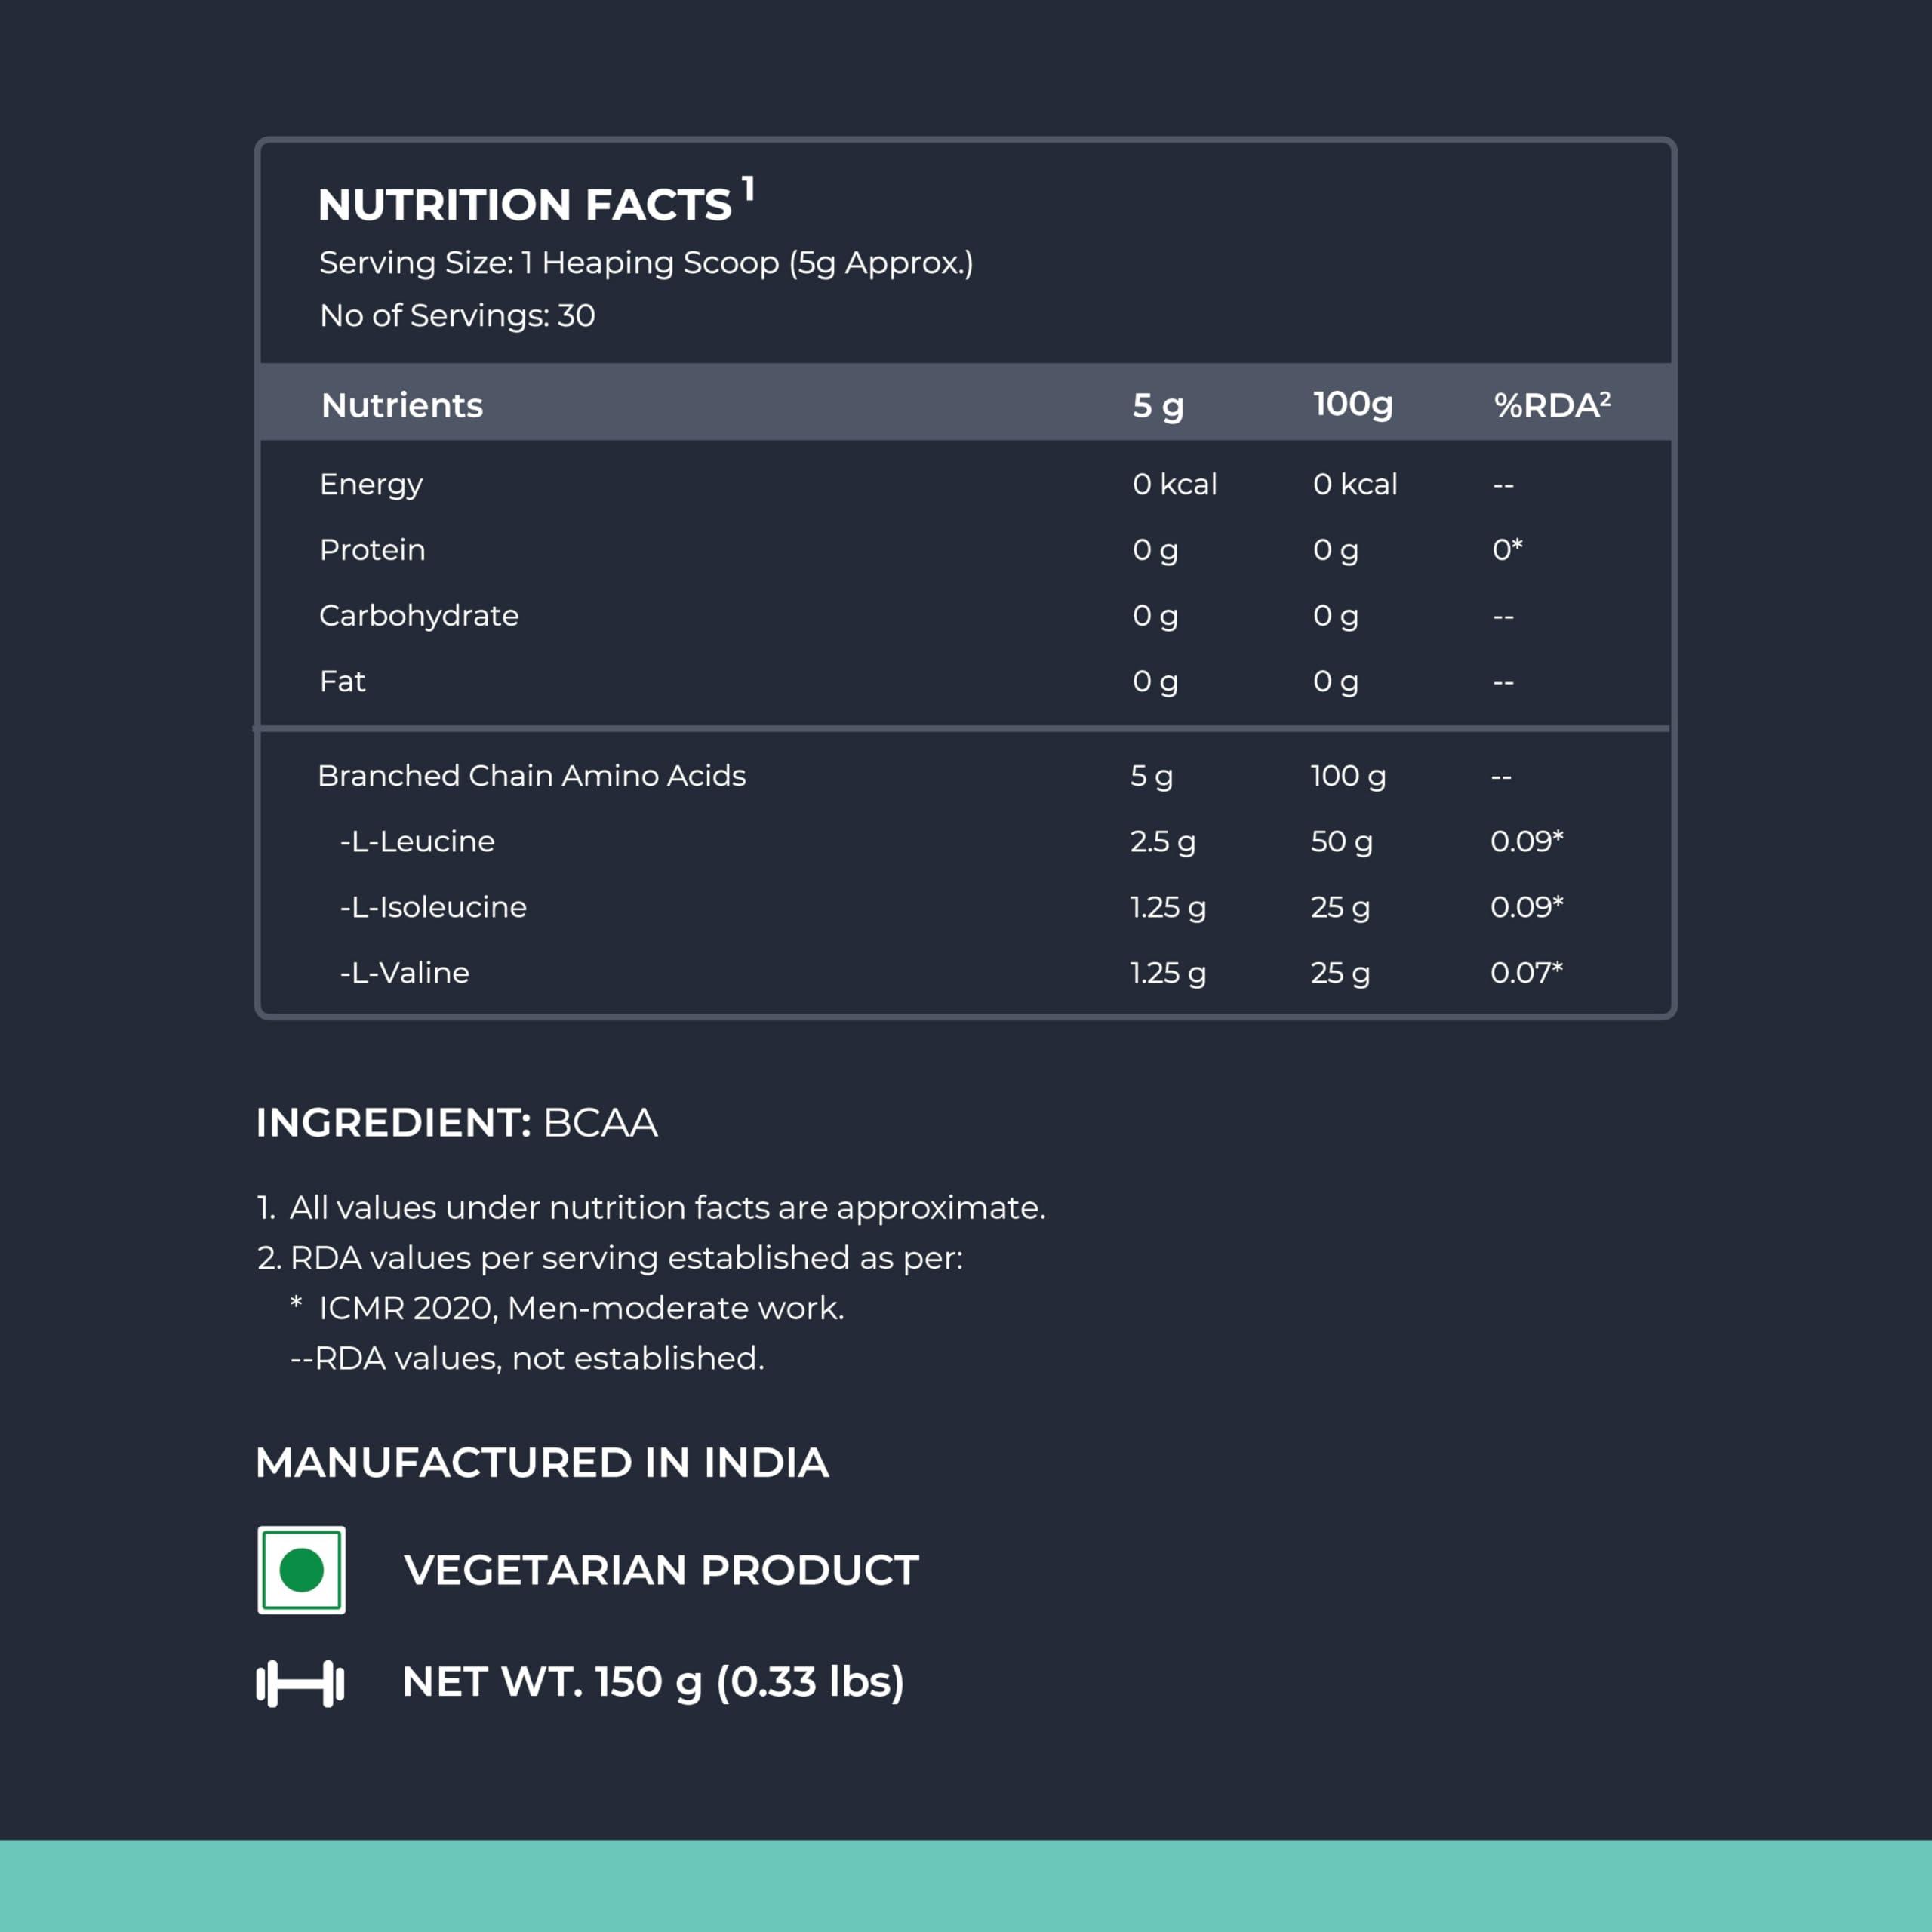Click the Vegetarian Product label

tap(660, 1569)
